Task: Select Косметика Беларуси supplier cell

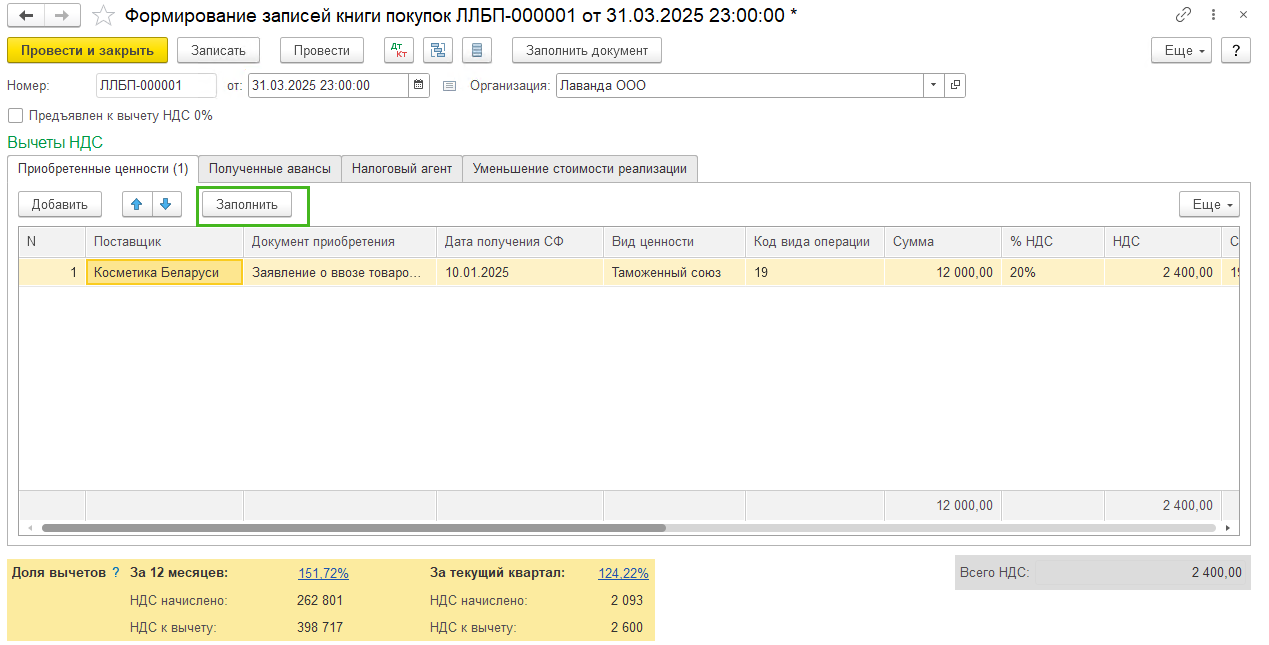Action: tap(164, 272)
